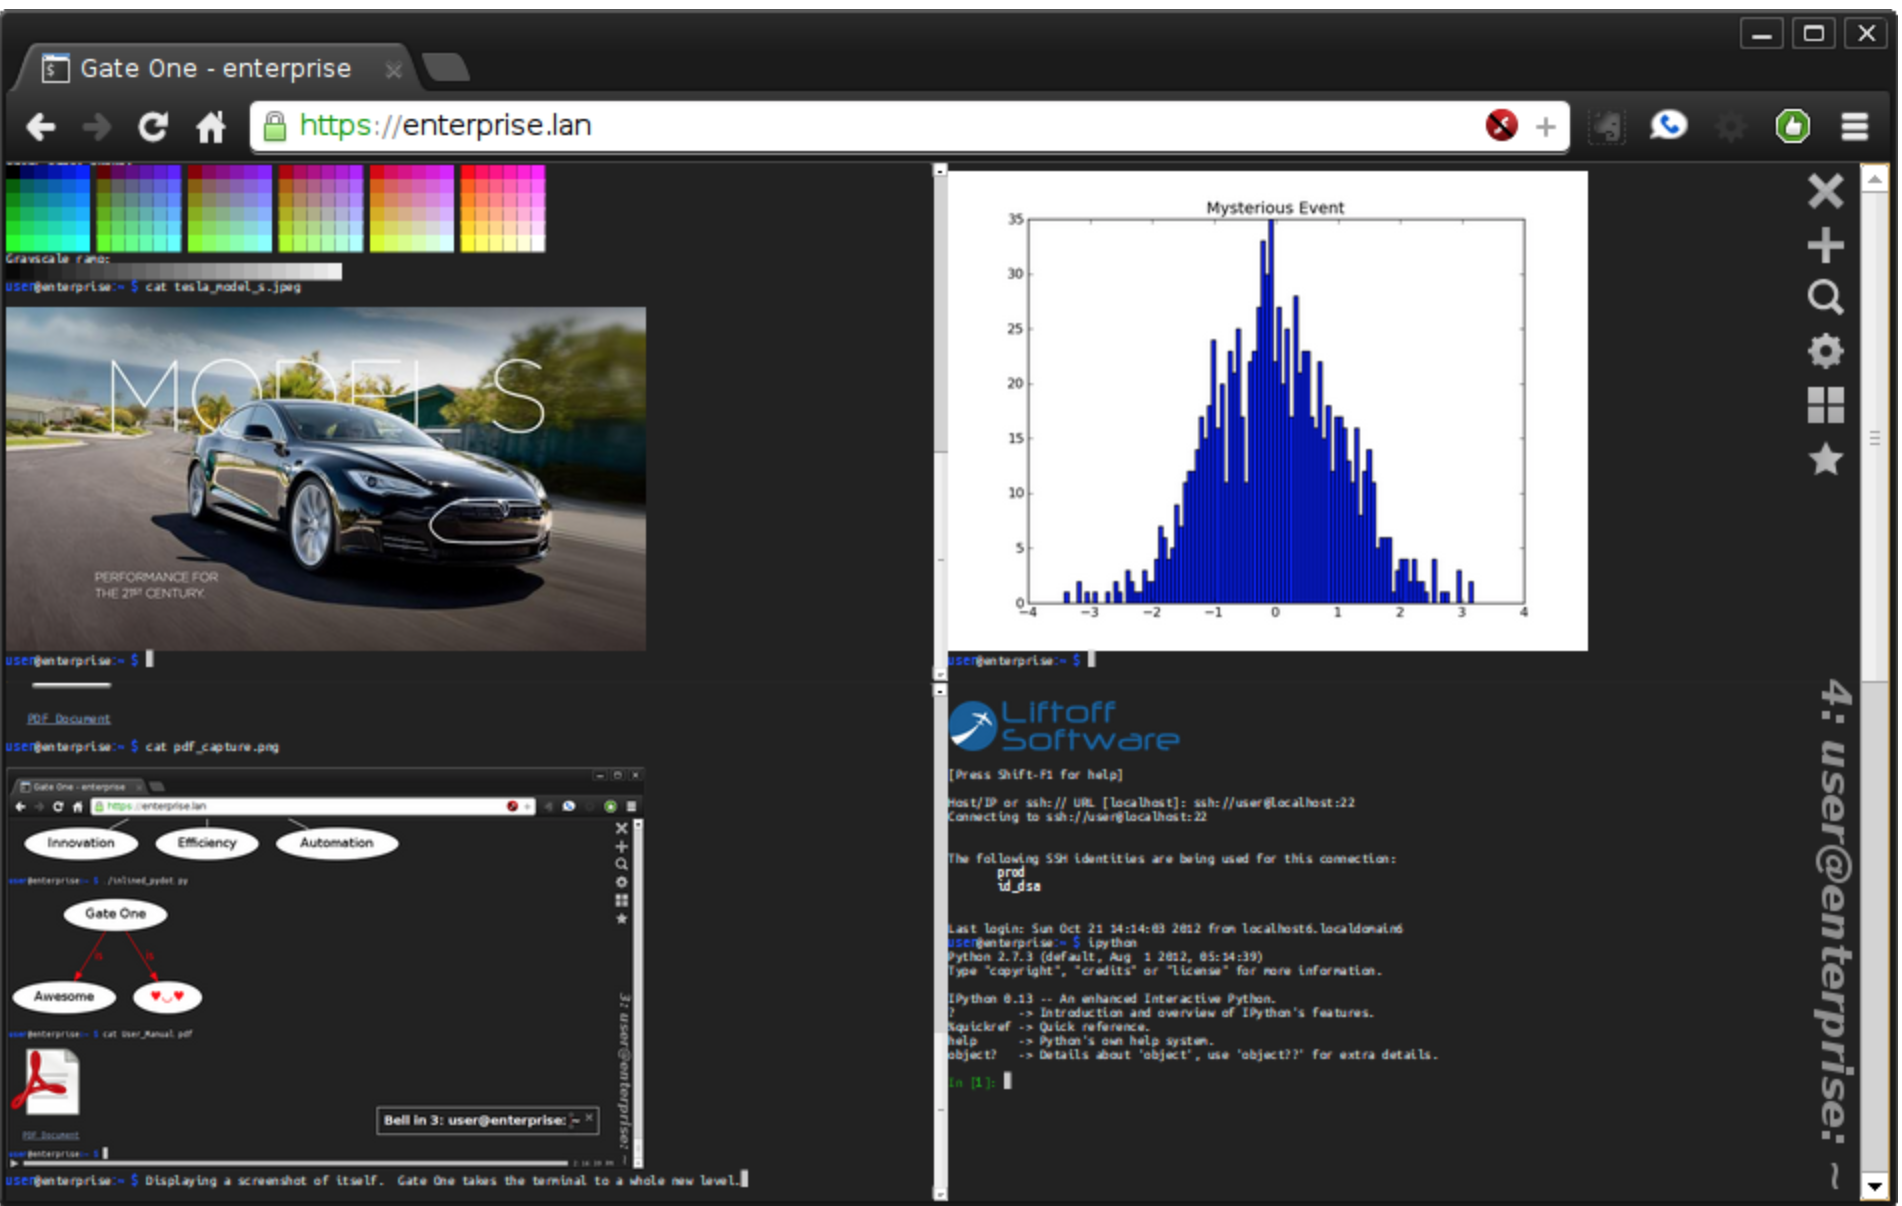Click the nested Gate One screenshot image

coord(326,968)
